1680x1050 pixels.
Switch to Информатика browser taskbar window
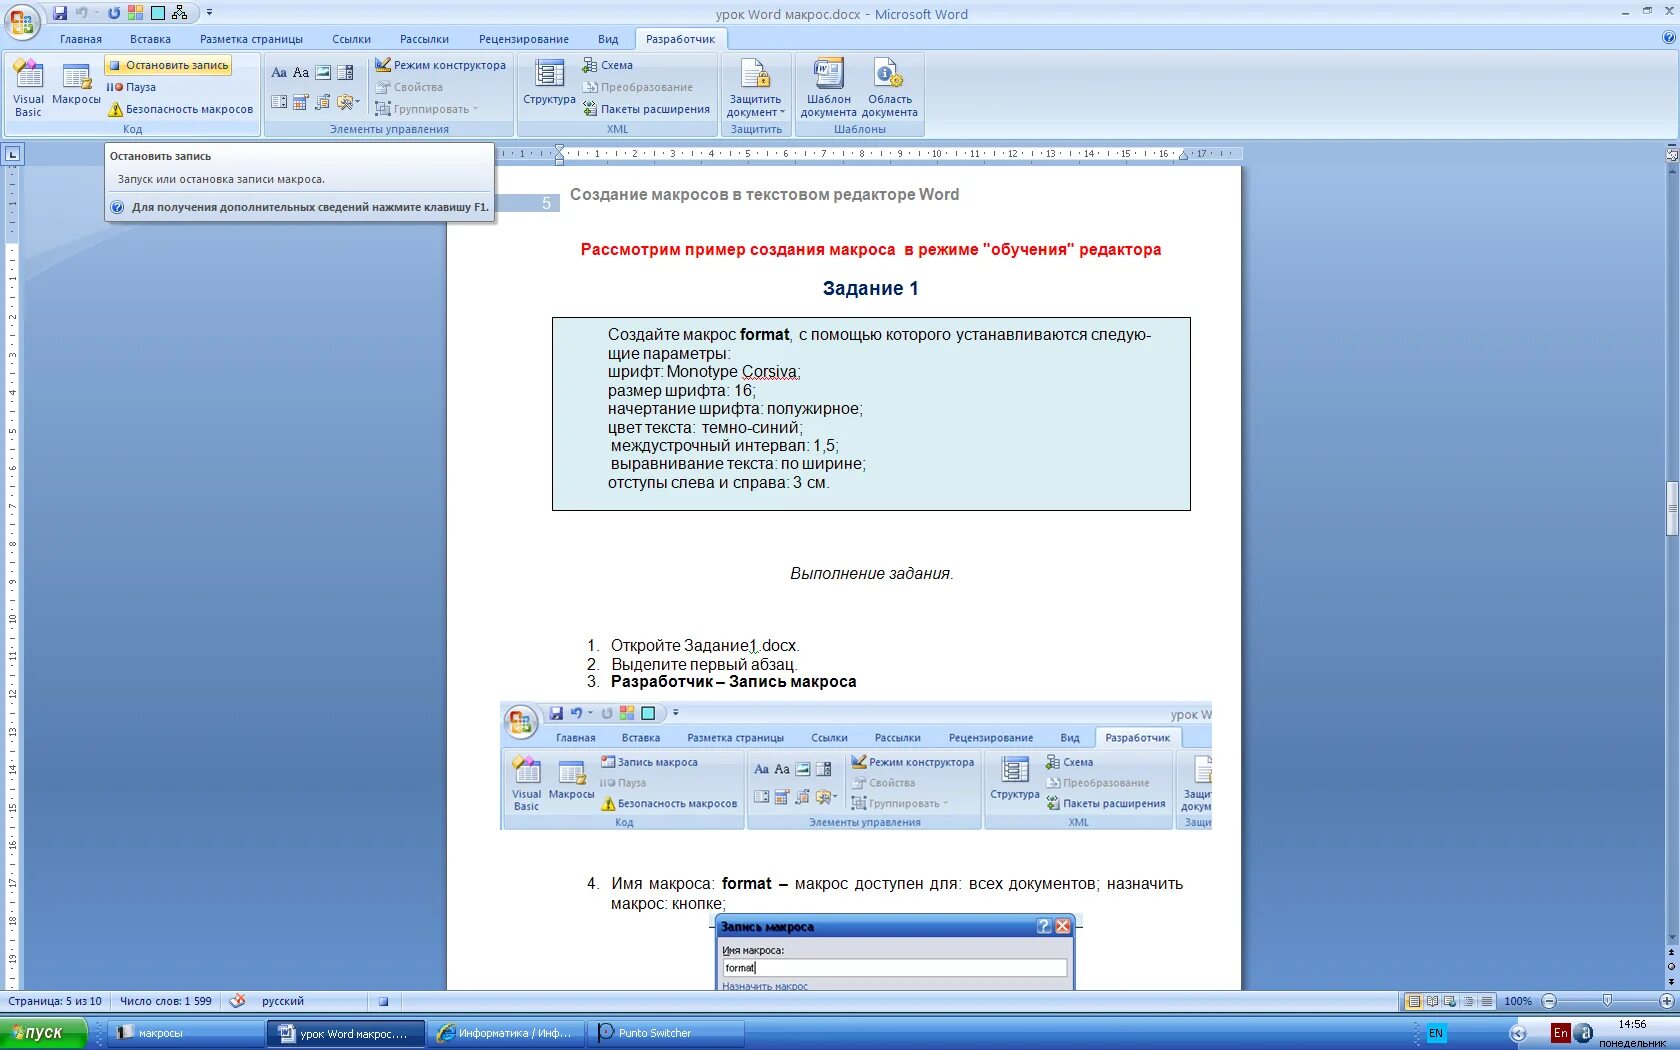tap(507, 1033)
